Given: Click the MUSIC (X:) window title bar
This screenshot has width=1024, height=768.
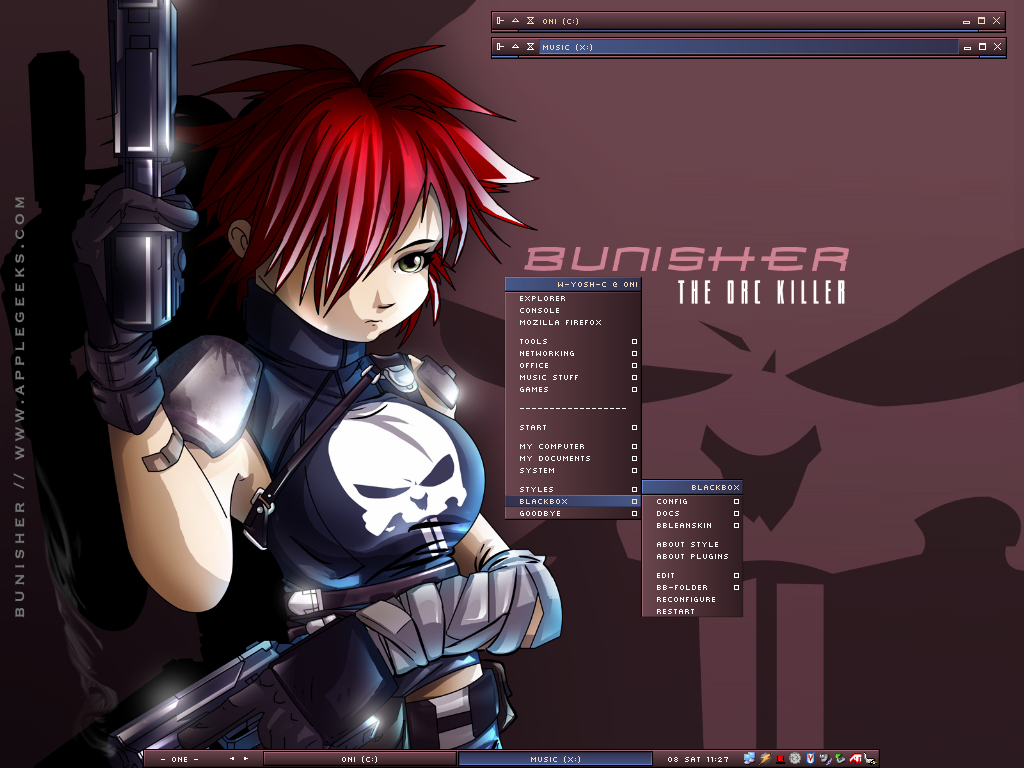Looking at the screenshot, I should 748,46.
